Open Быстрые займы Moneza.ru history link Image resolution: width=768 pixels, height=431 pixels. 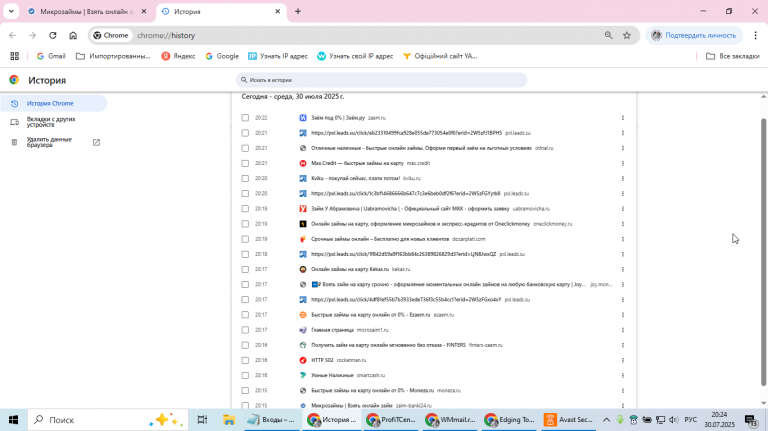pyautogui.click(x=372, y=390)
